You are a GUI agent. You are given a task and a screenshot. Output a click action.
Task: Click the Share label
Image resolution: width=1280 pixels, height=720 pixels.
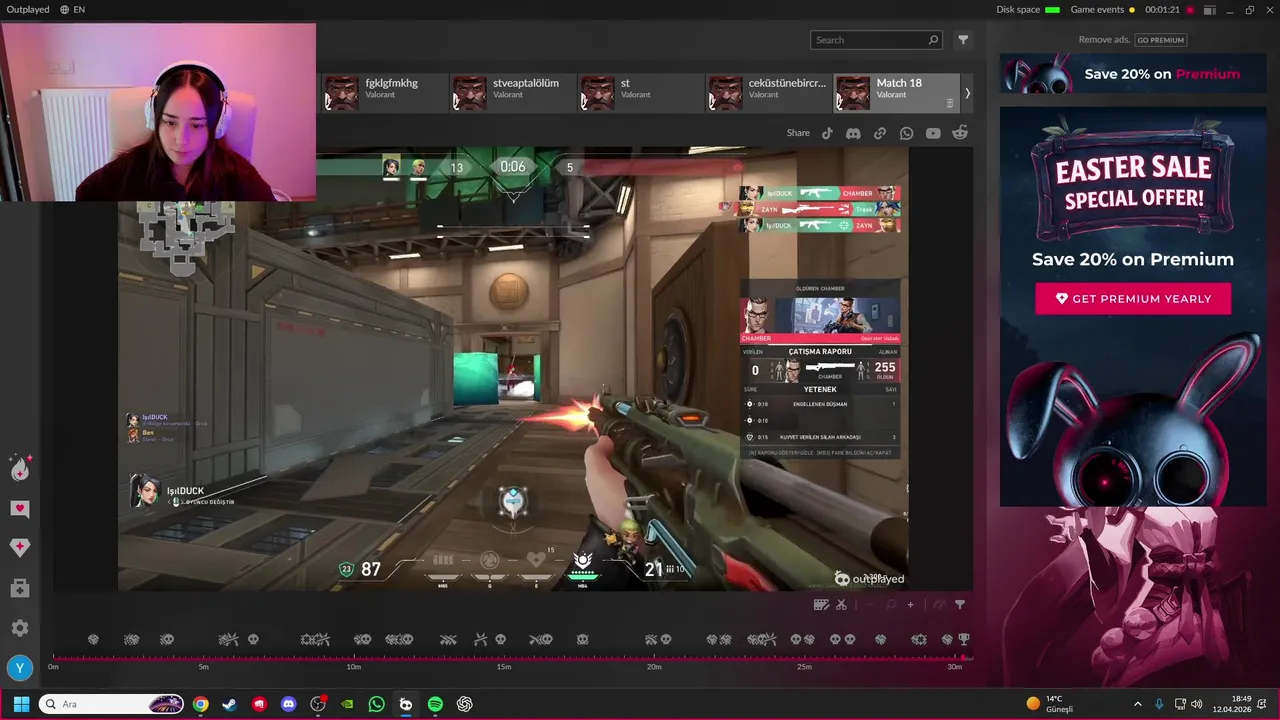pos(798,133)
